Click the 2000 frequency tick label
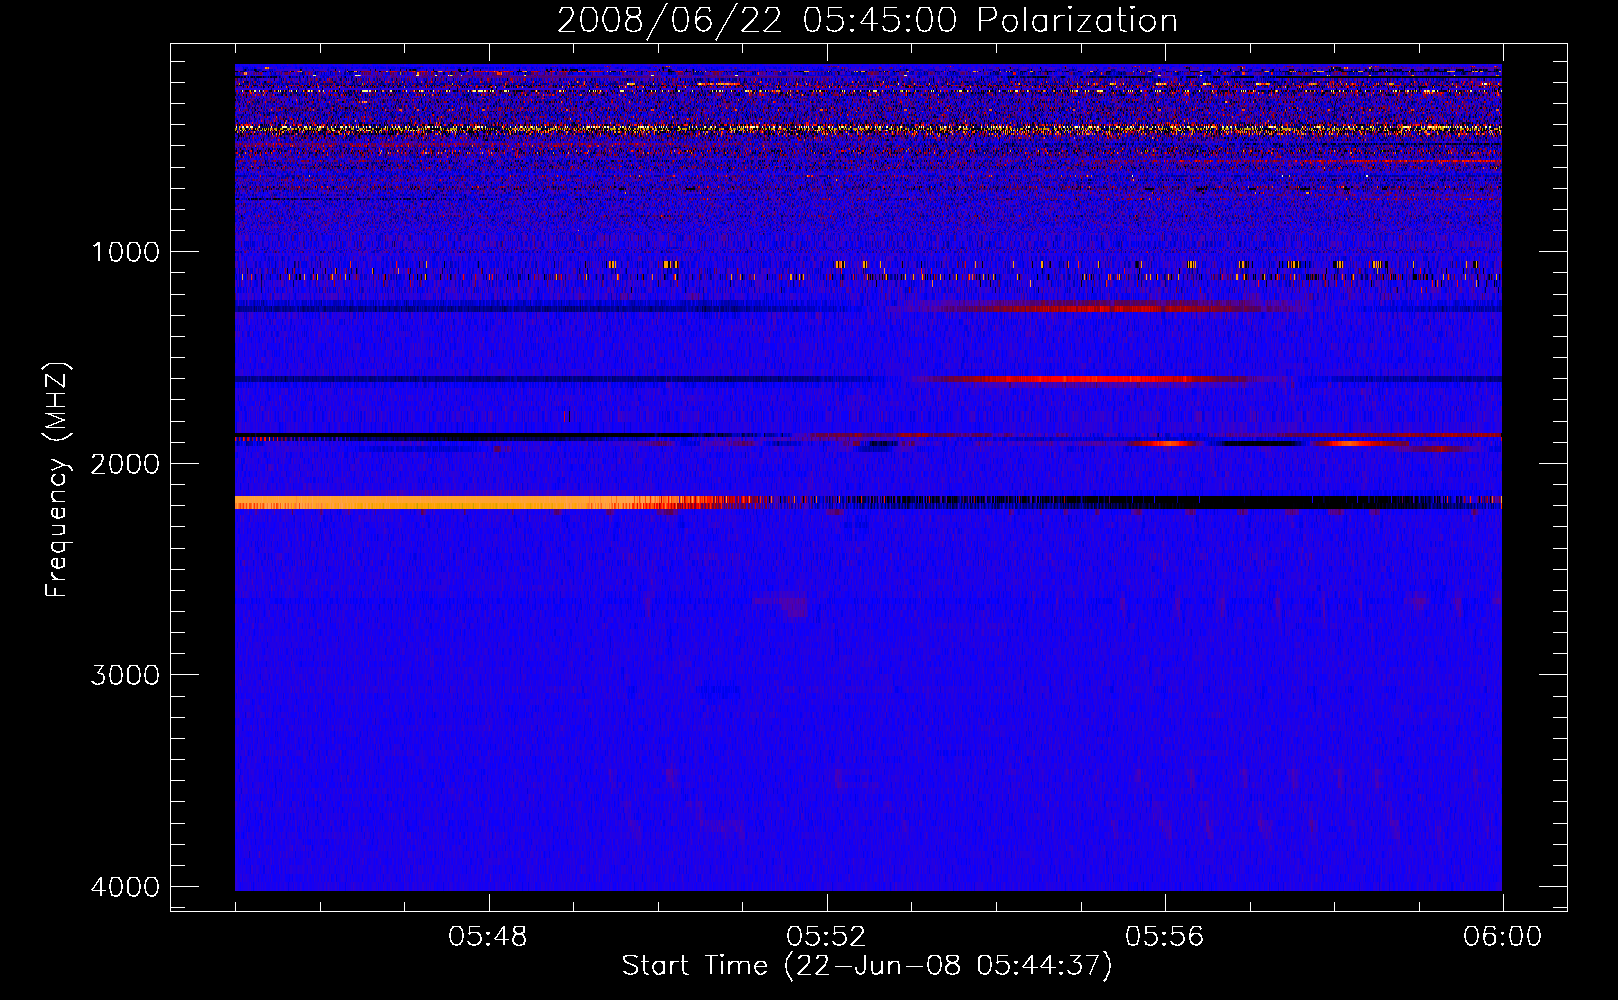The width and height of the screenshot is (1618, 1000). coord(125,463)
